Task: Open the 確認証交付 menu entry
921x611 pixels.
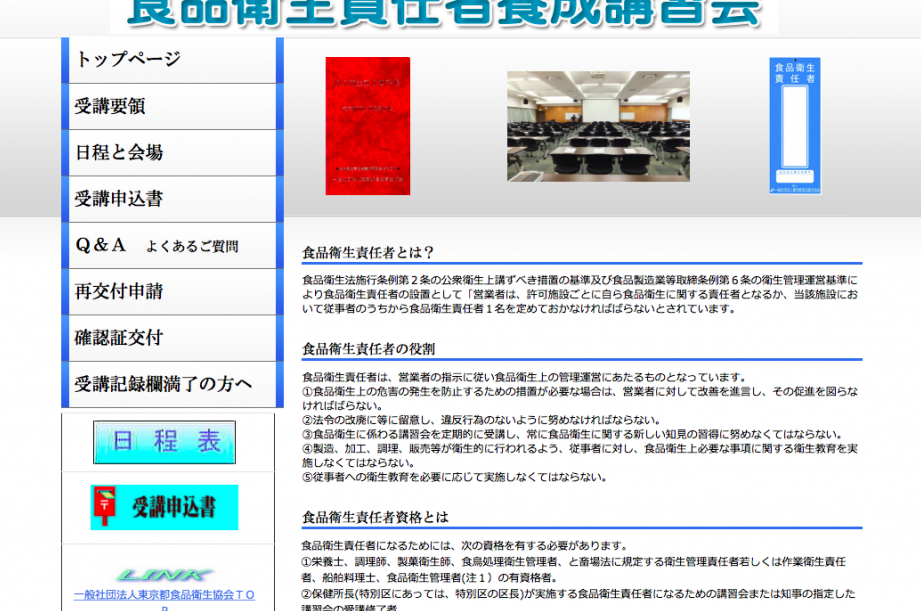Action: coord(170,338)
